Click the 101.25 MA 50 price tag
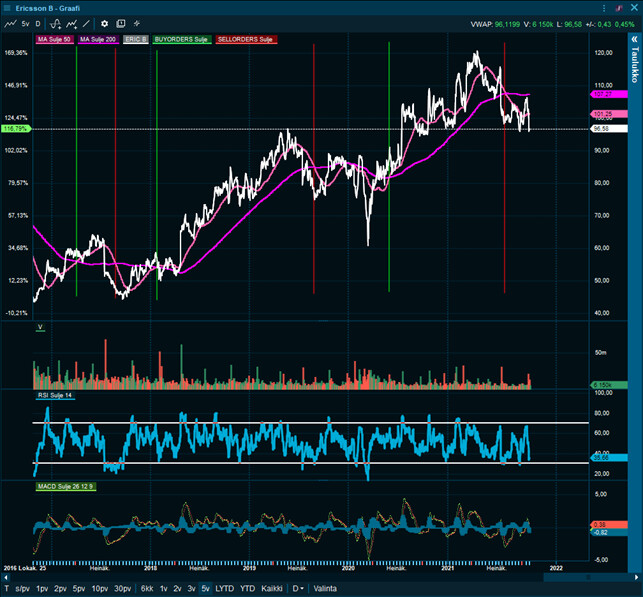Screen dimensions: 643x597 609,114
